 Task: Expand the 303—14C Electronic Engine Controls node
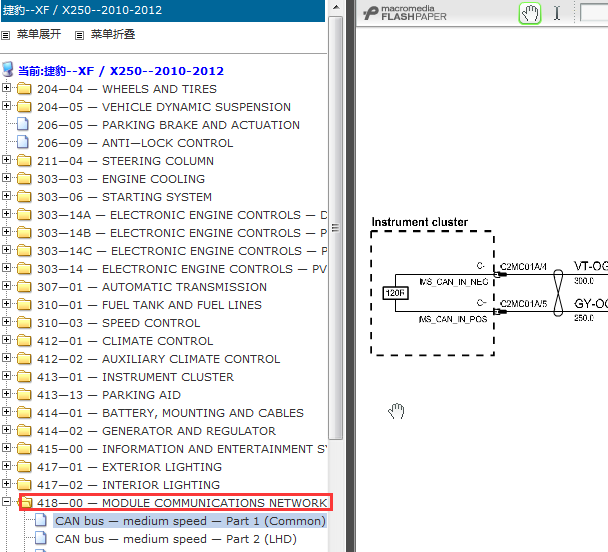tap(6, 250)
